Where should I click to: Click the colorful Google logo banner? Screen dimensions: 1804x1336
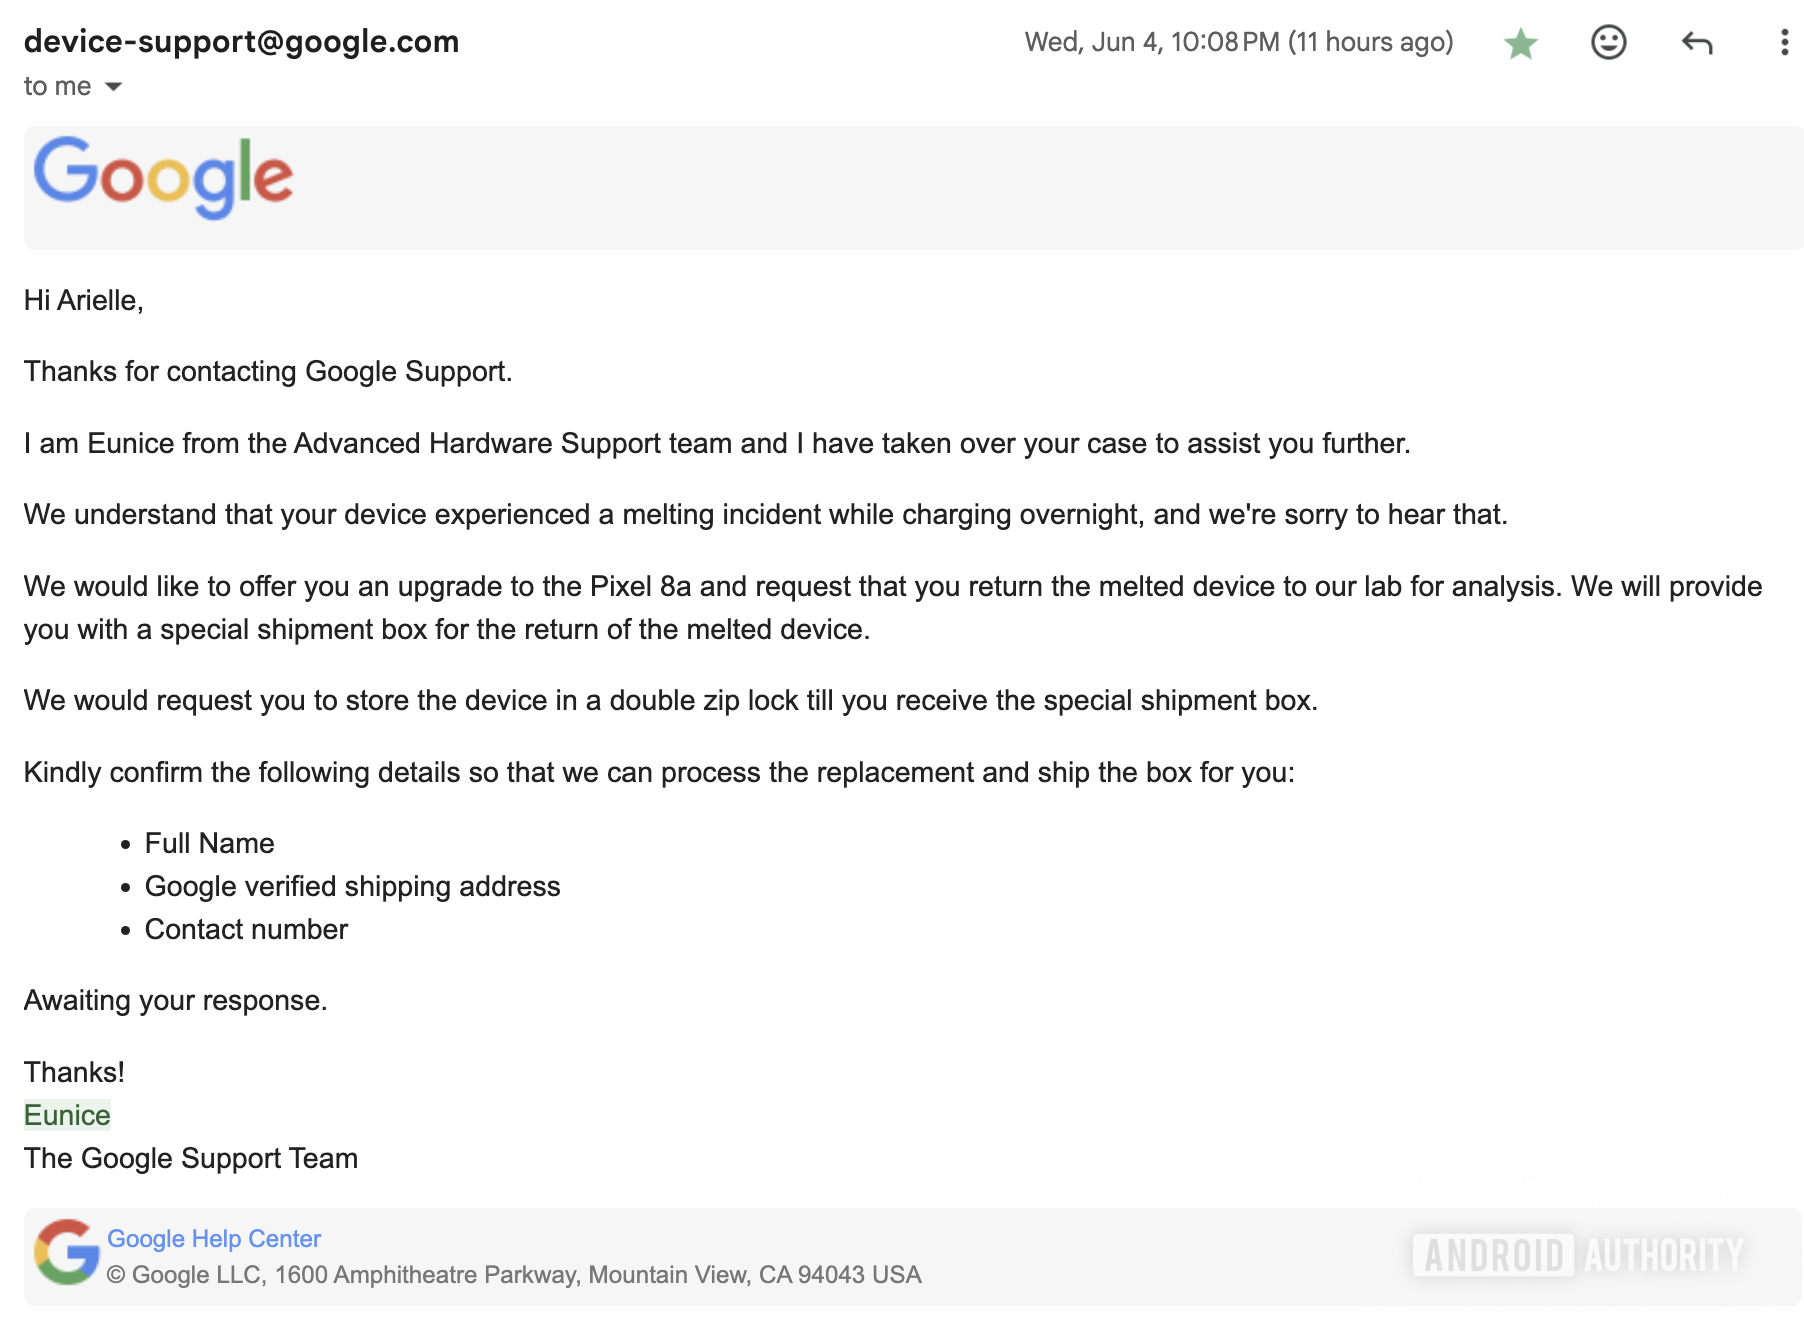[164, 177]
